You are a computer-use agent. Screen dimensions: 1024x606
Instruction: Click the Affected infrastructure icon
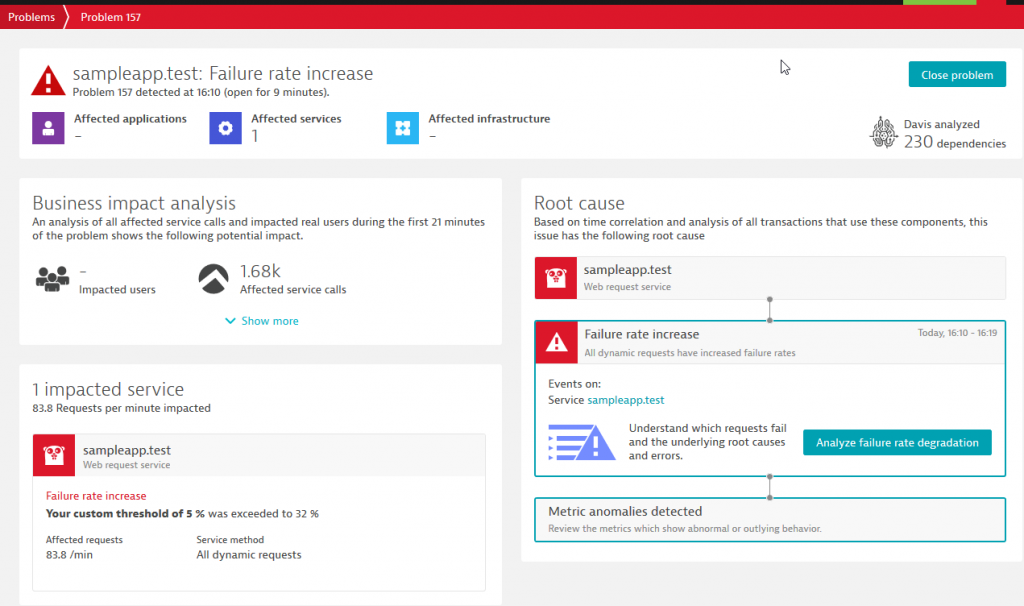pos(403,128)
